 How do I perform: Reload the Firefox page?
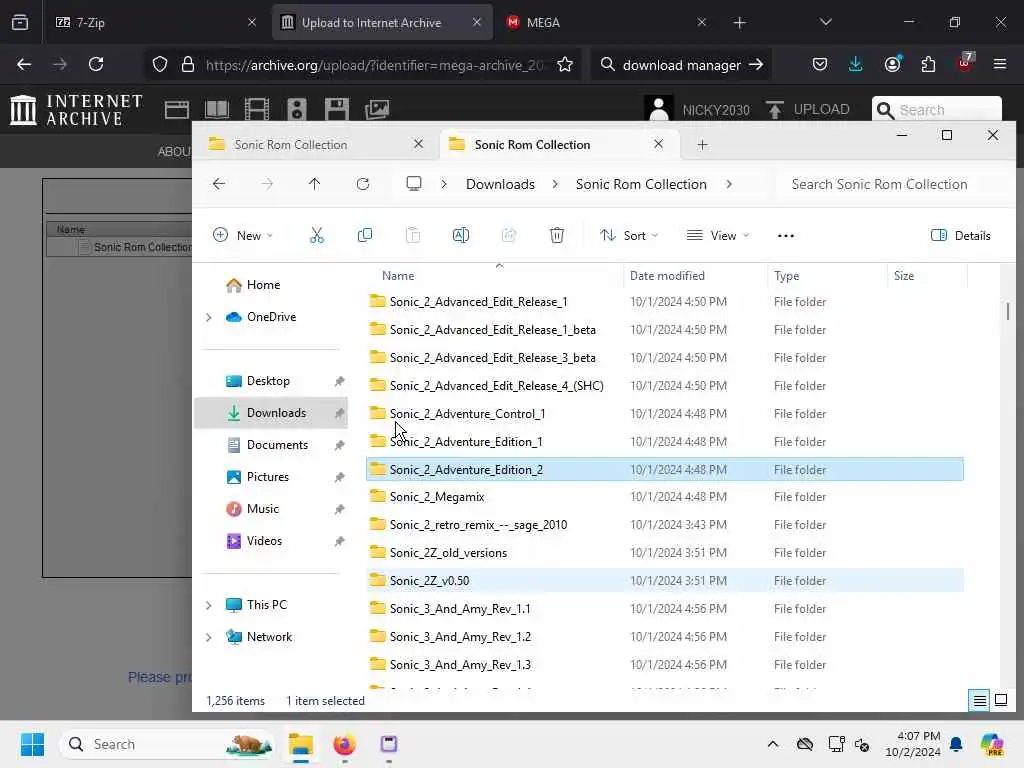(96, 64)
